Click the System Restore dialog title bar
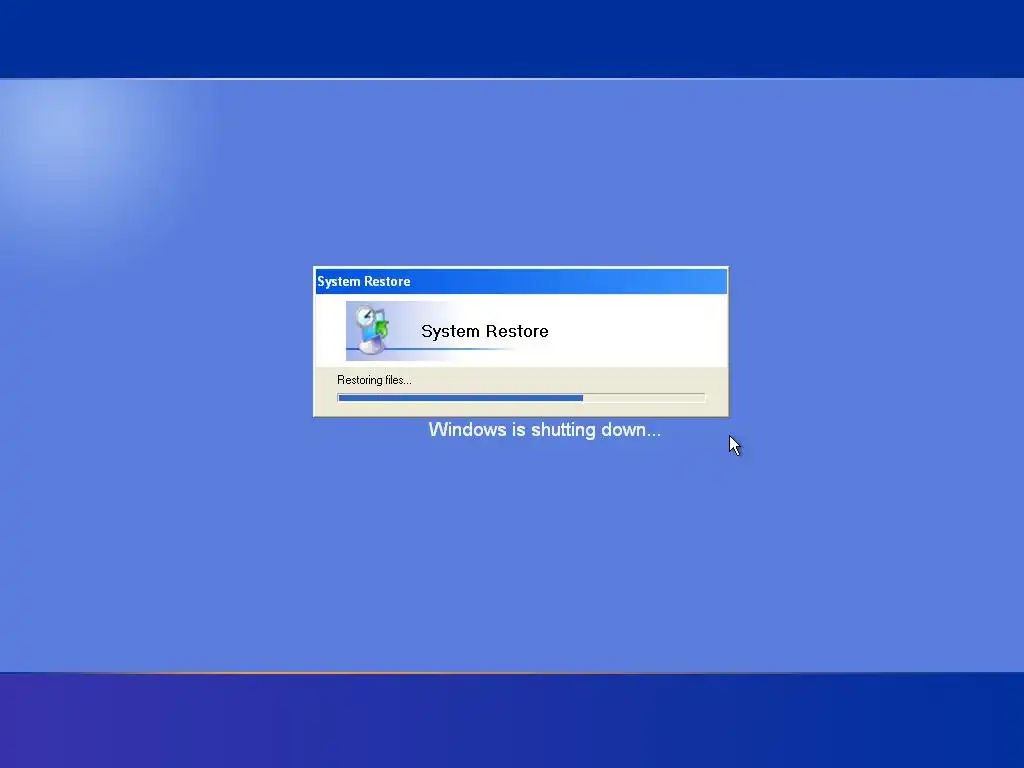The height and width of the screenshot is (768, 1024). tap(521, 281)
